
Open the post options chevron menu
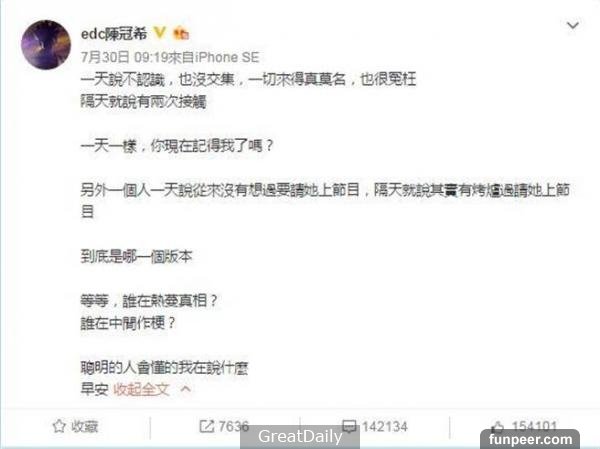(572, 26)
